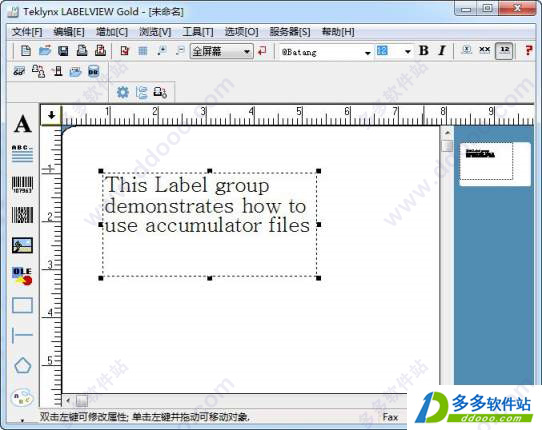Click the horizontal scrollbar left arrow
This screenshot has width=542, height=430.
(68, 401)
